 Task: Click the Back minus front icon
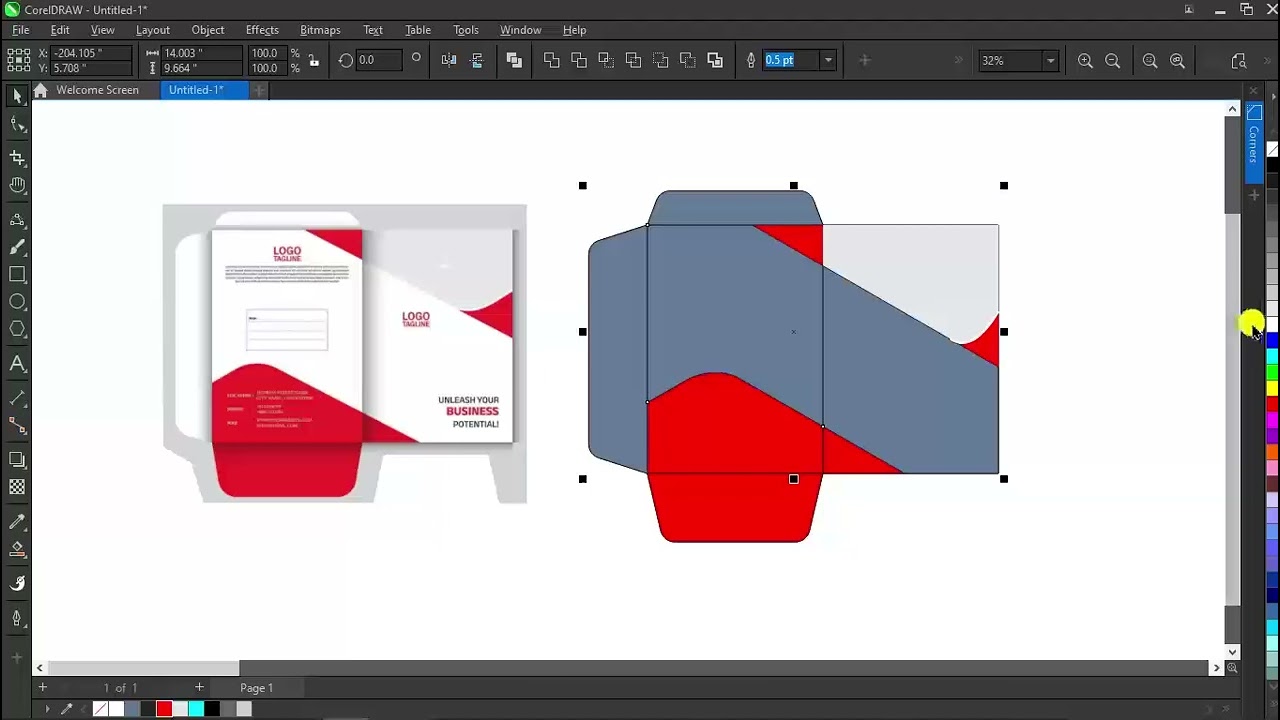(687, 60)
